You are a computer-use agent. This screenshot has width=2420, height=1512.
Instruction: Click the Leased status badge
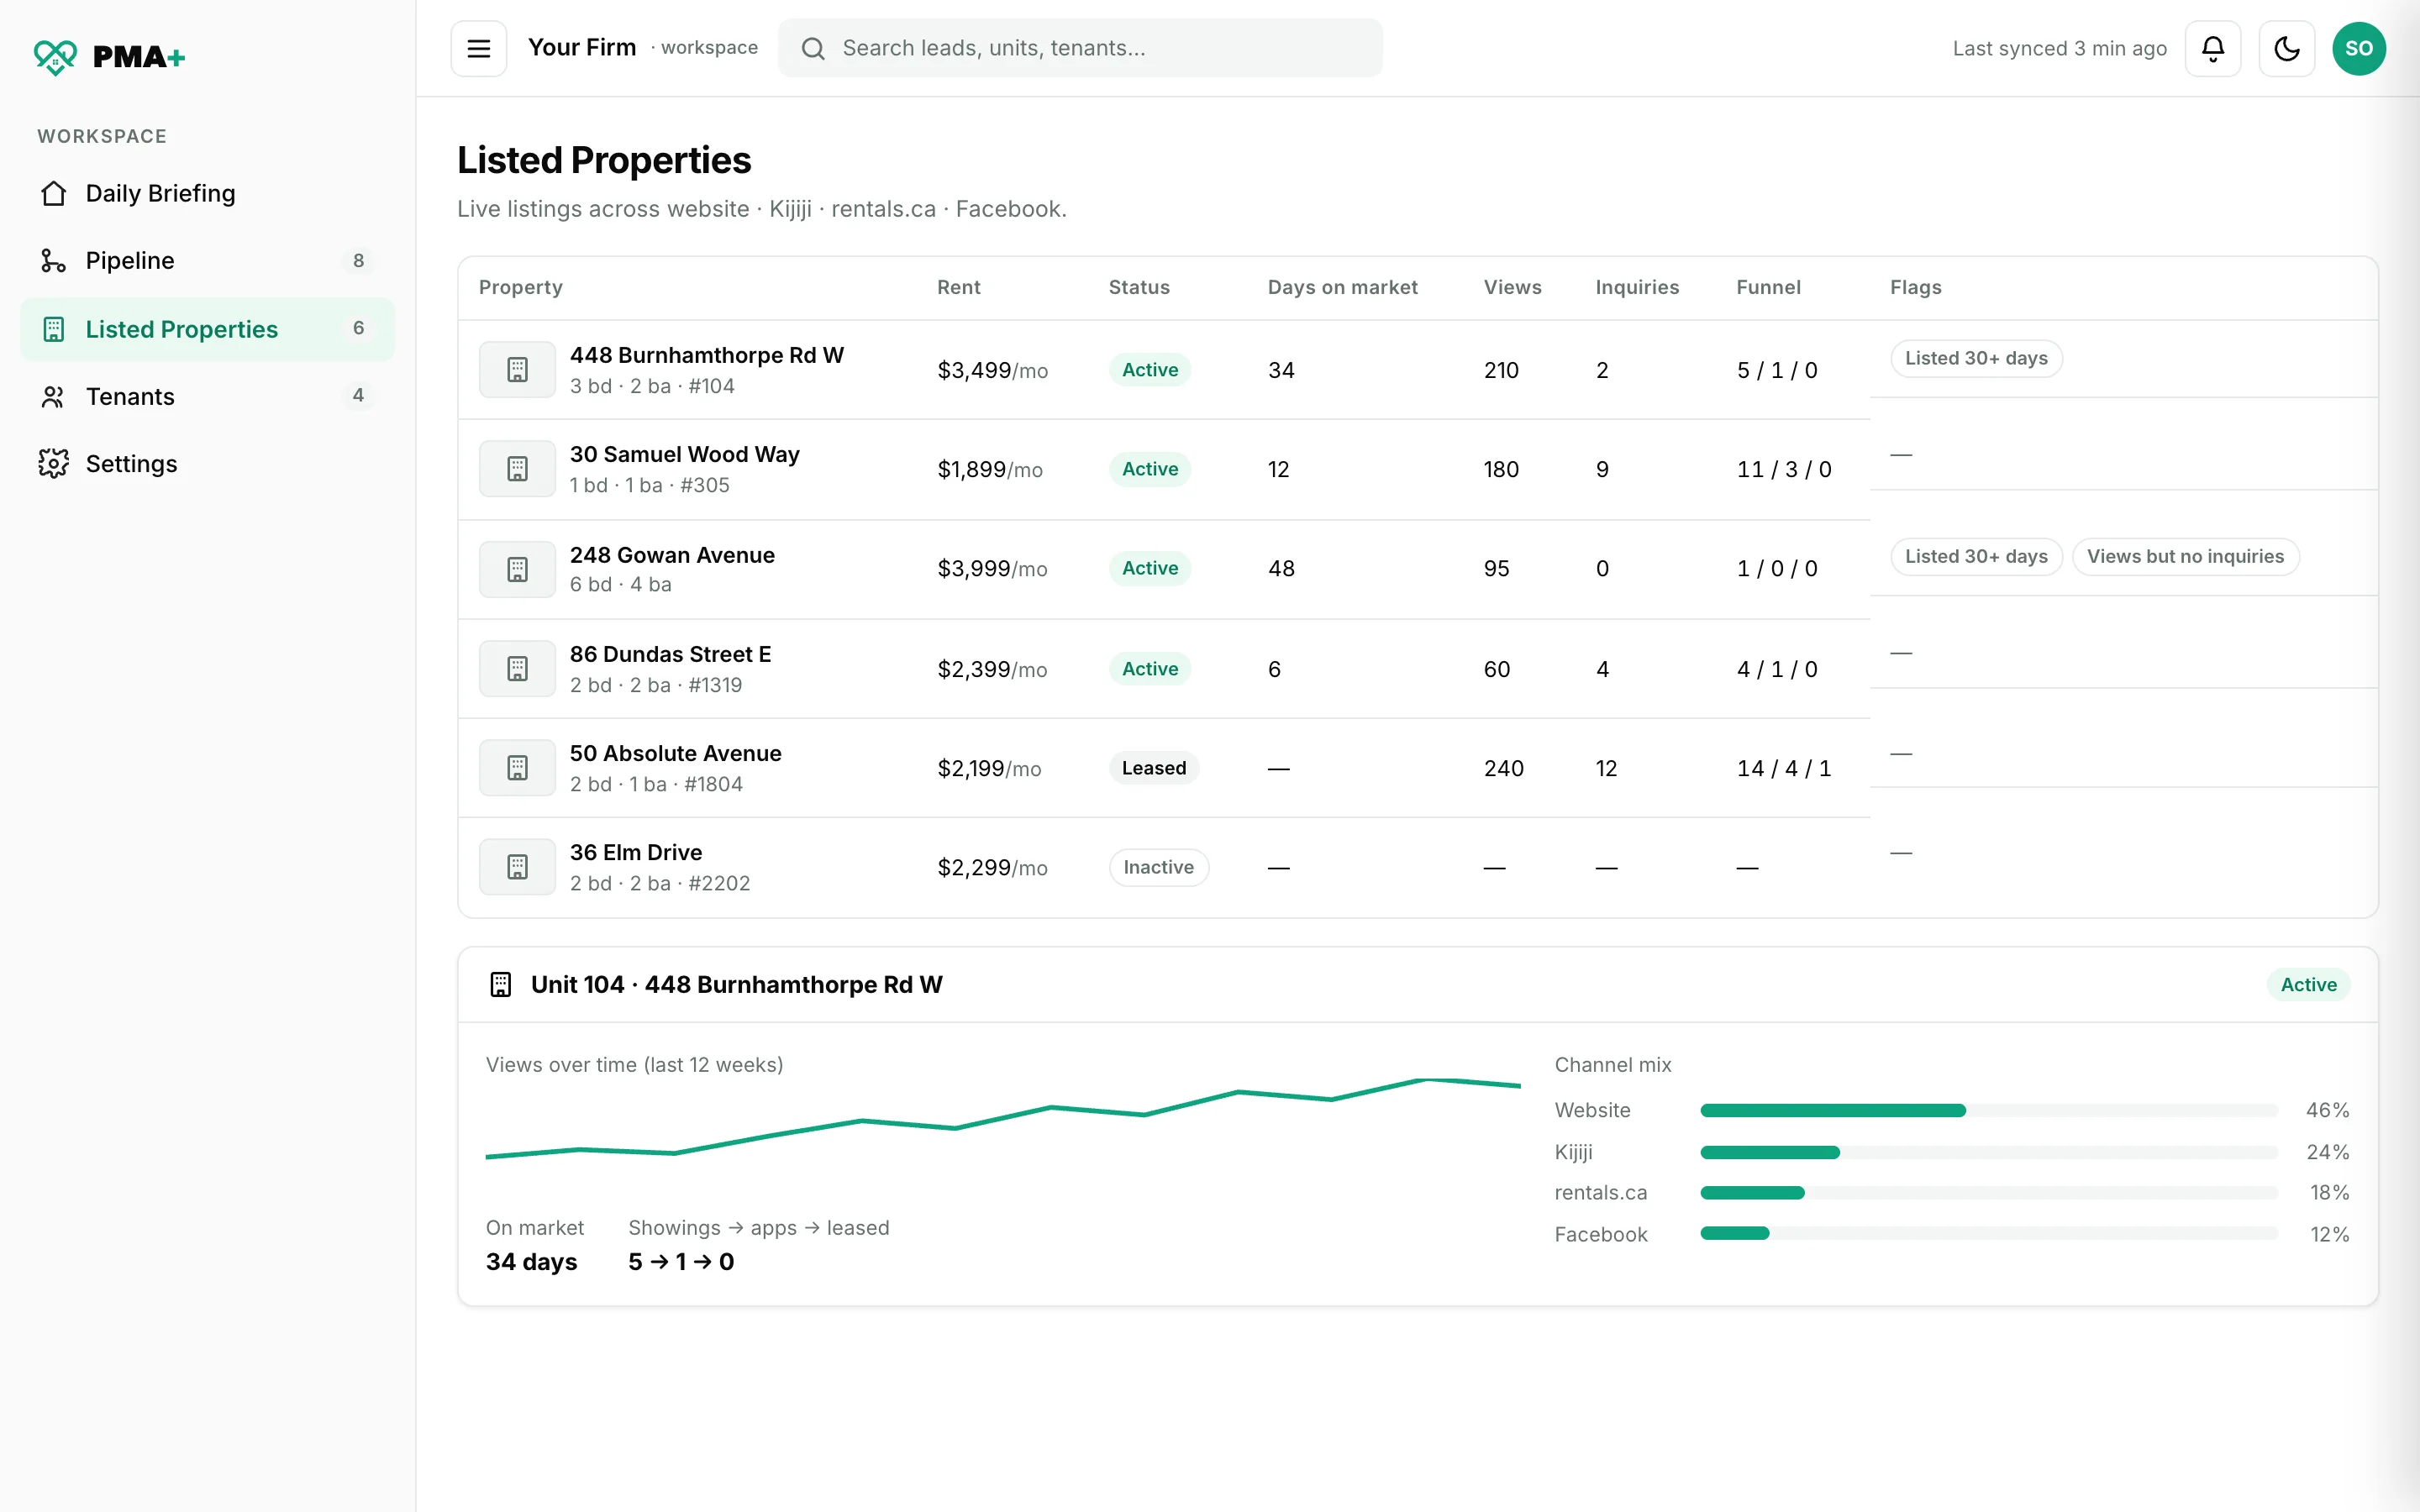(1153, 768)
